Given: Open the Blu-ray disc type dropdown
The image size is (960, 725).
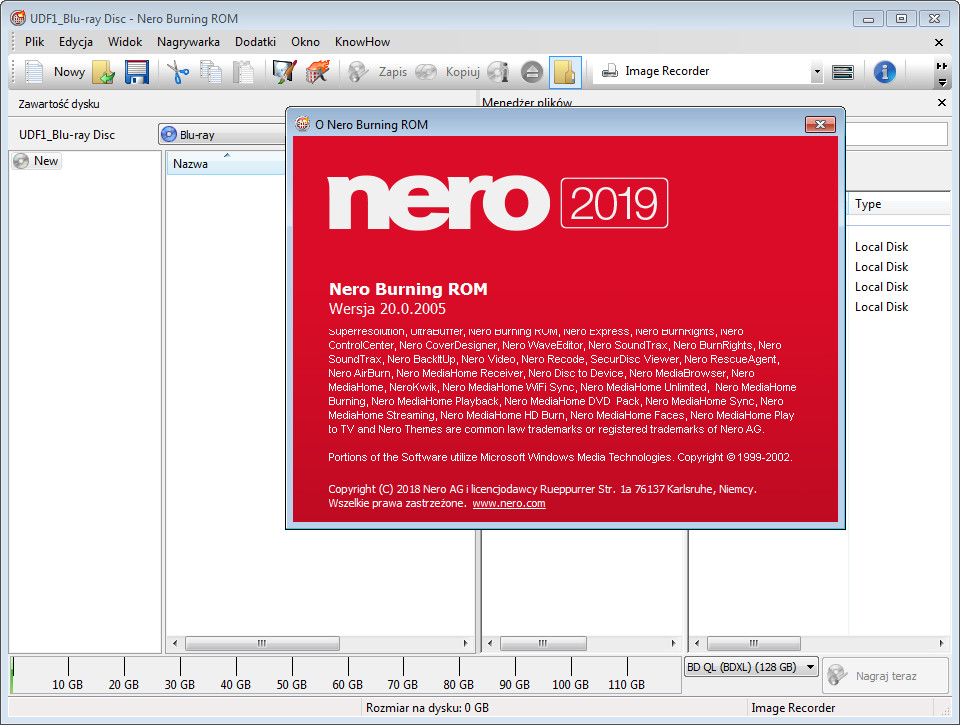Looking at the screenshot, I should tap(223, 135).
